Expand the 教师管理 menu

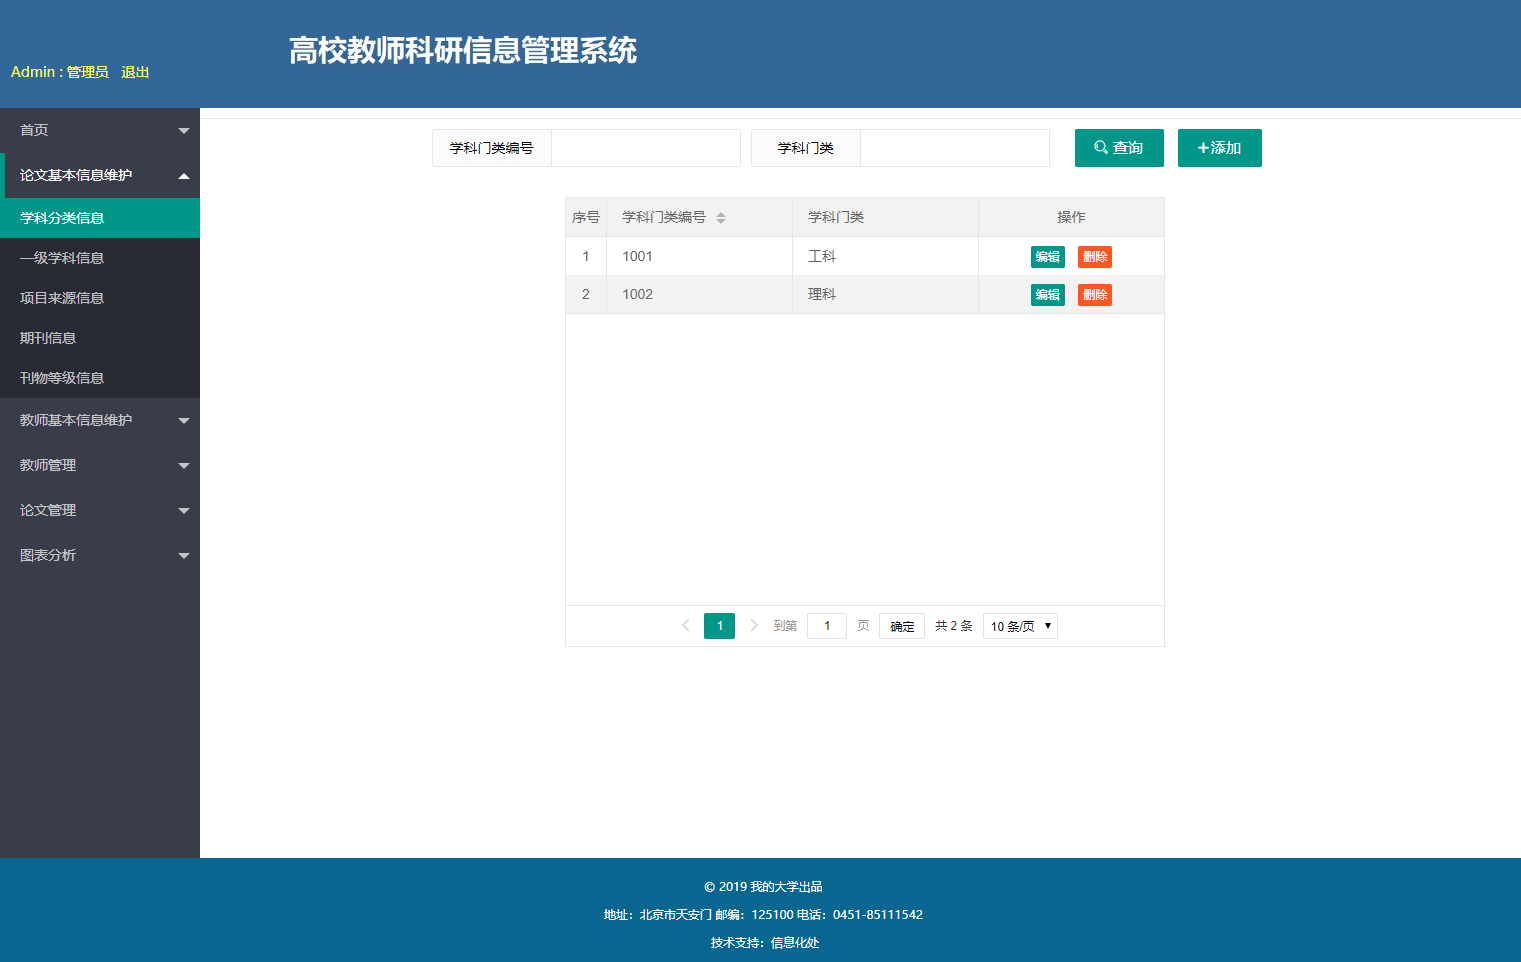pos(100,465)
